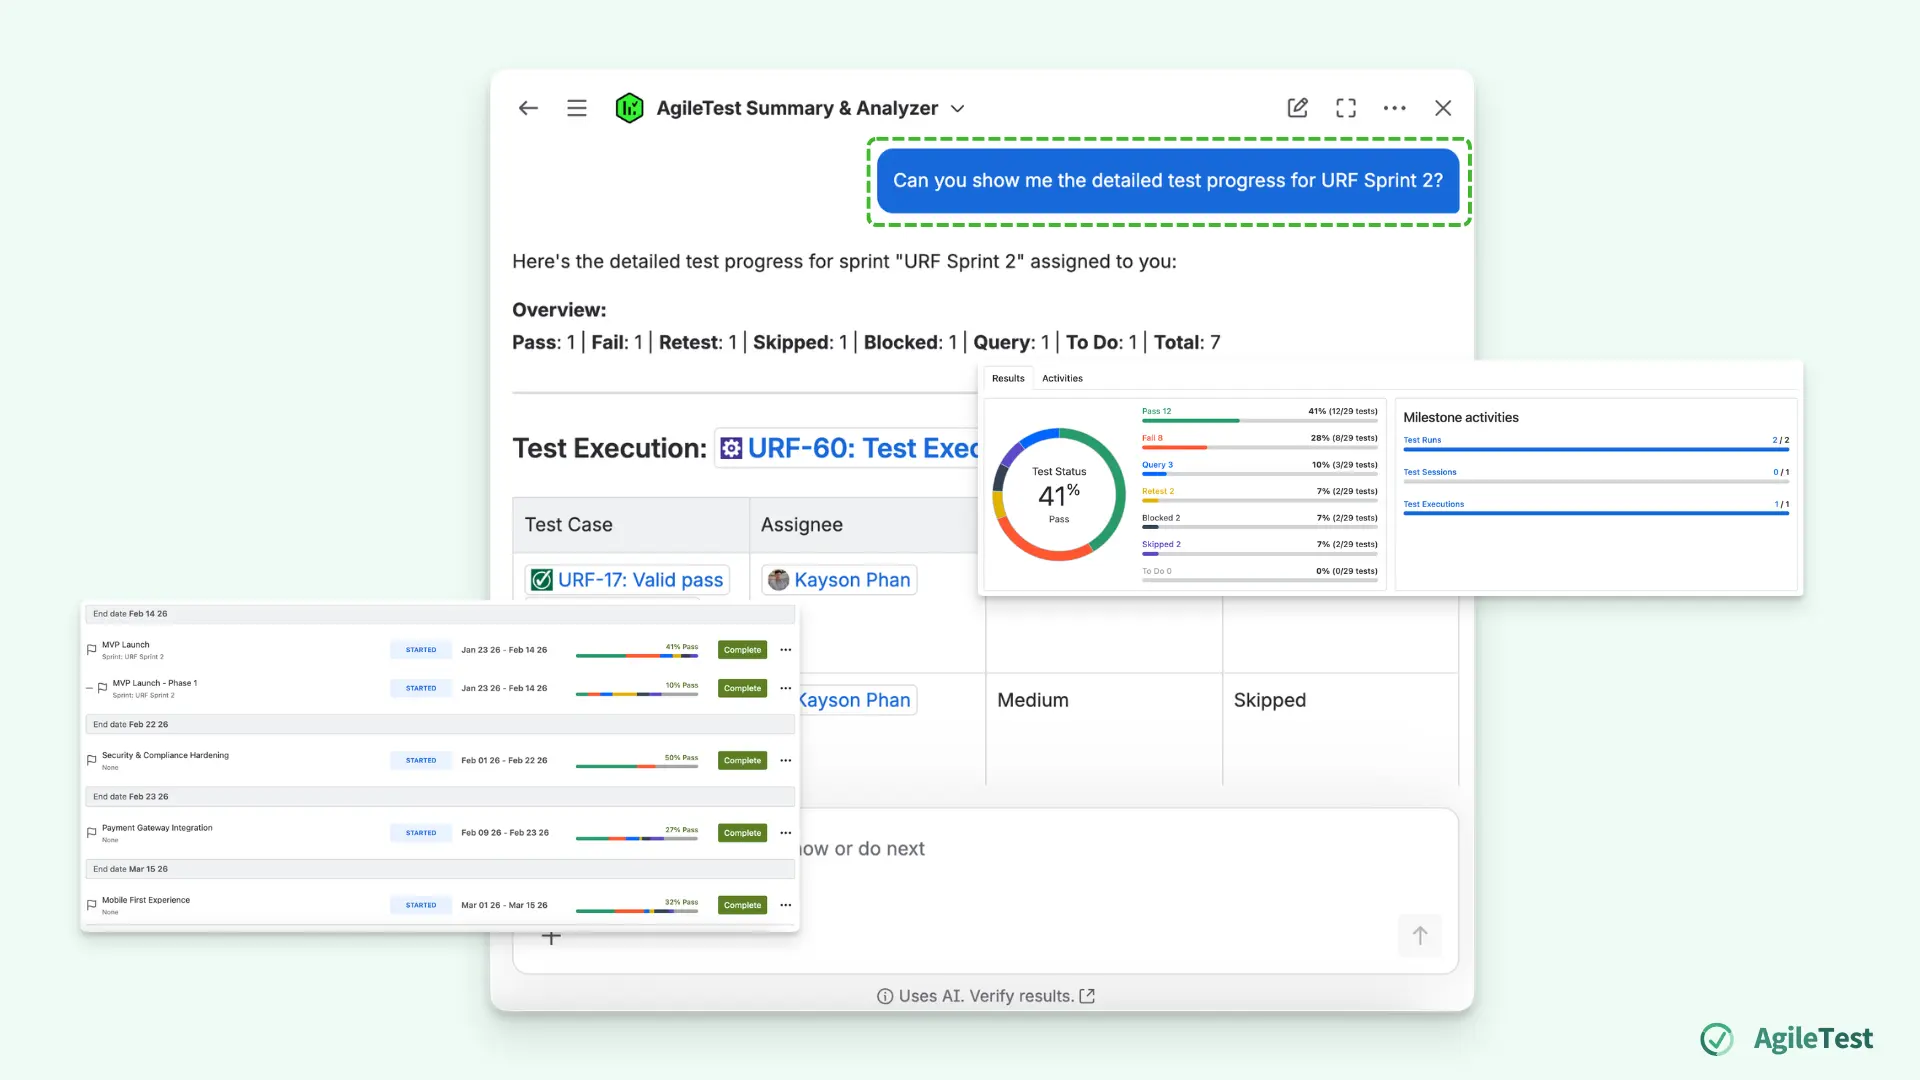Image resolution: width=1920 pixels, height=1080 pixels.
Task: Open the Uses AI. Verify results. link
Action: pyautogui.click(x=986, y=996)
